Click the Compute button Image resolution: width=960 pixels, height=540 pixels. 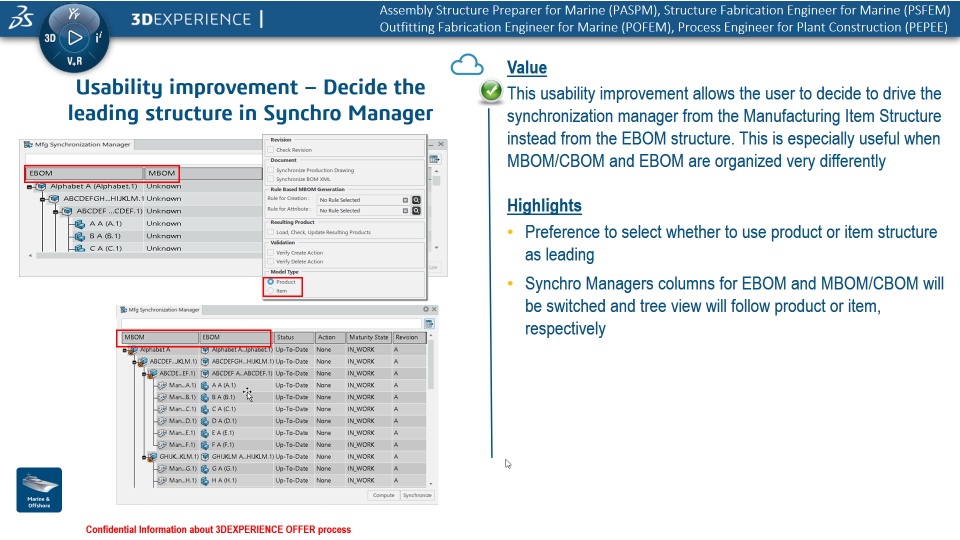(x=384, y=495)
